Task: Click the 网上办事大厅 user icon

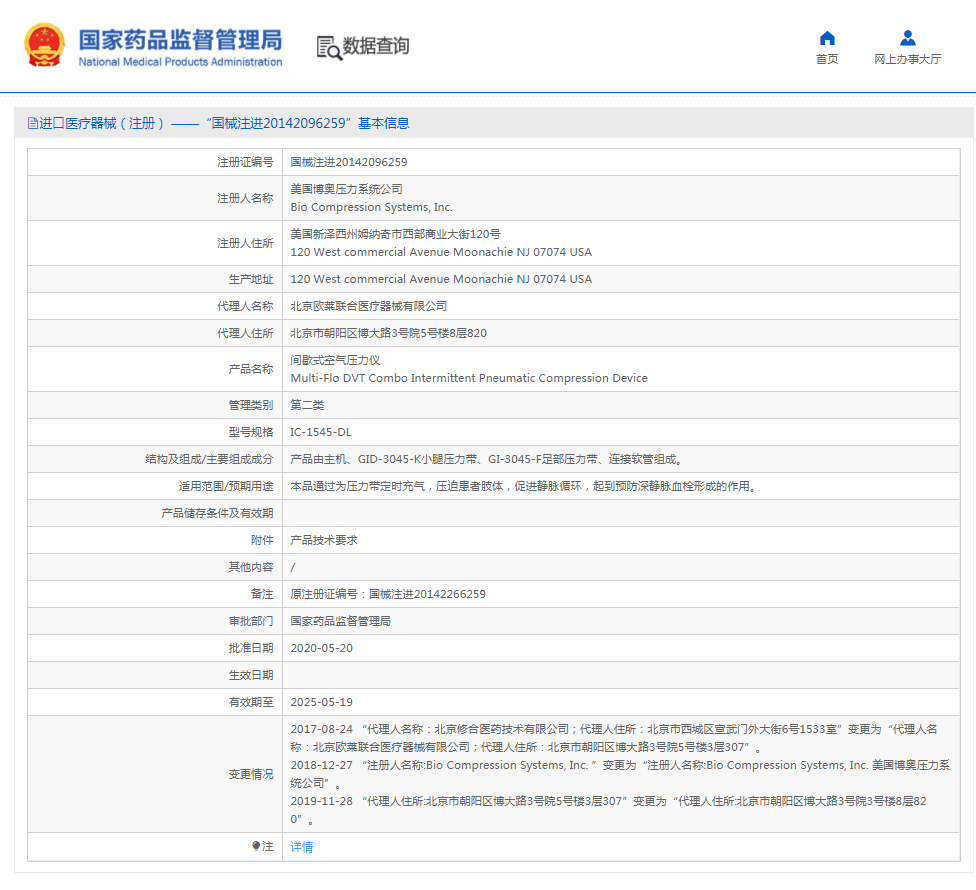Action: tap(907, 38)
